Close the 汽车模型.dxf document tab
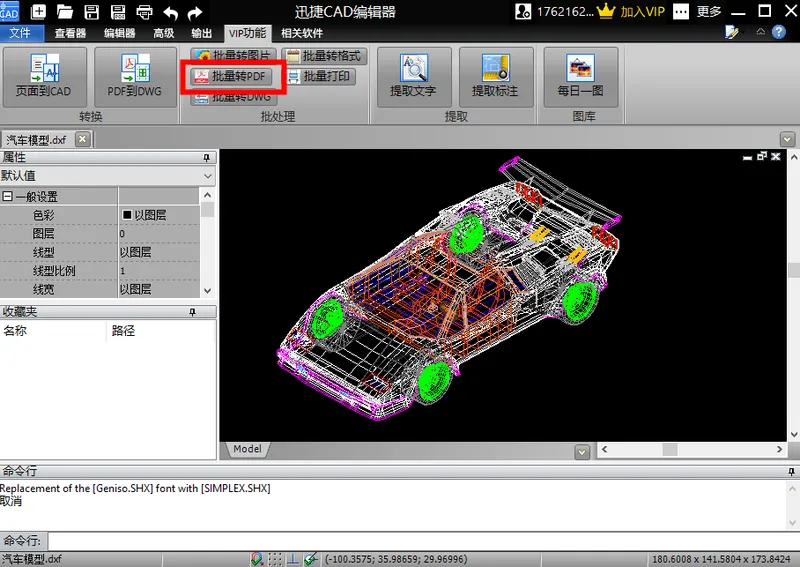 (83, 139)
